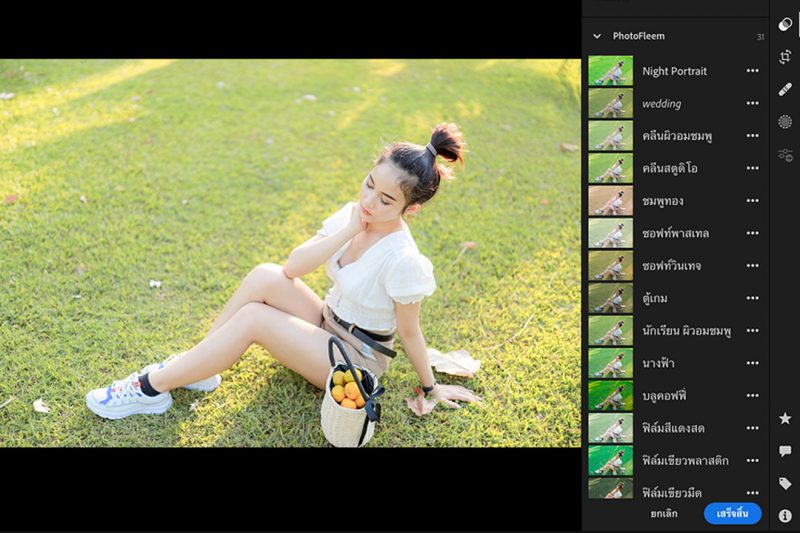
Task: Open three-dot menu for บลูคอฟฟี่ preset
Action: click(753, 396)
